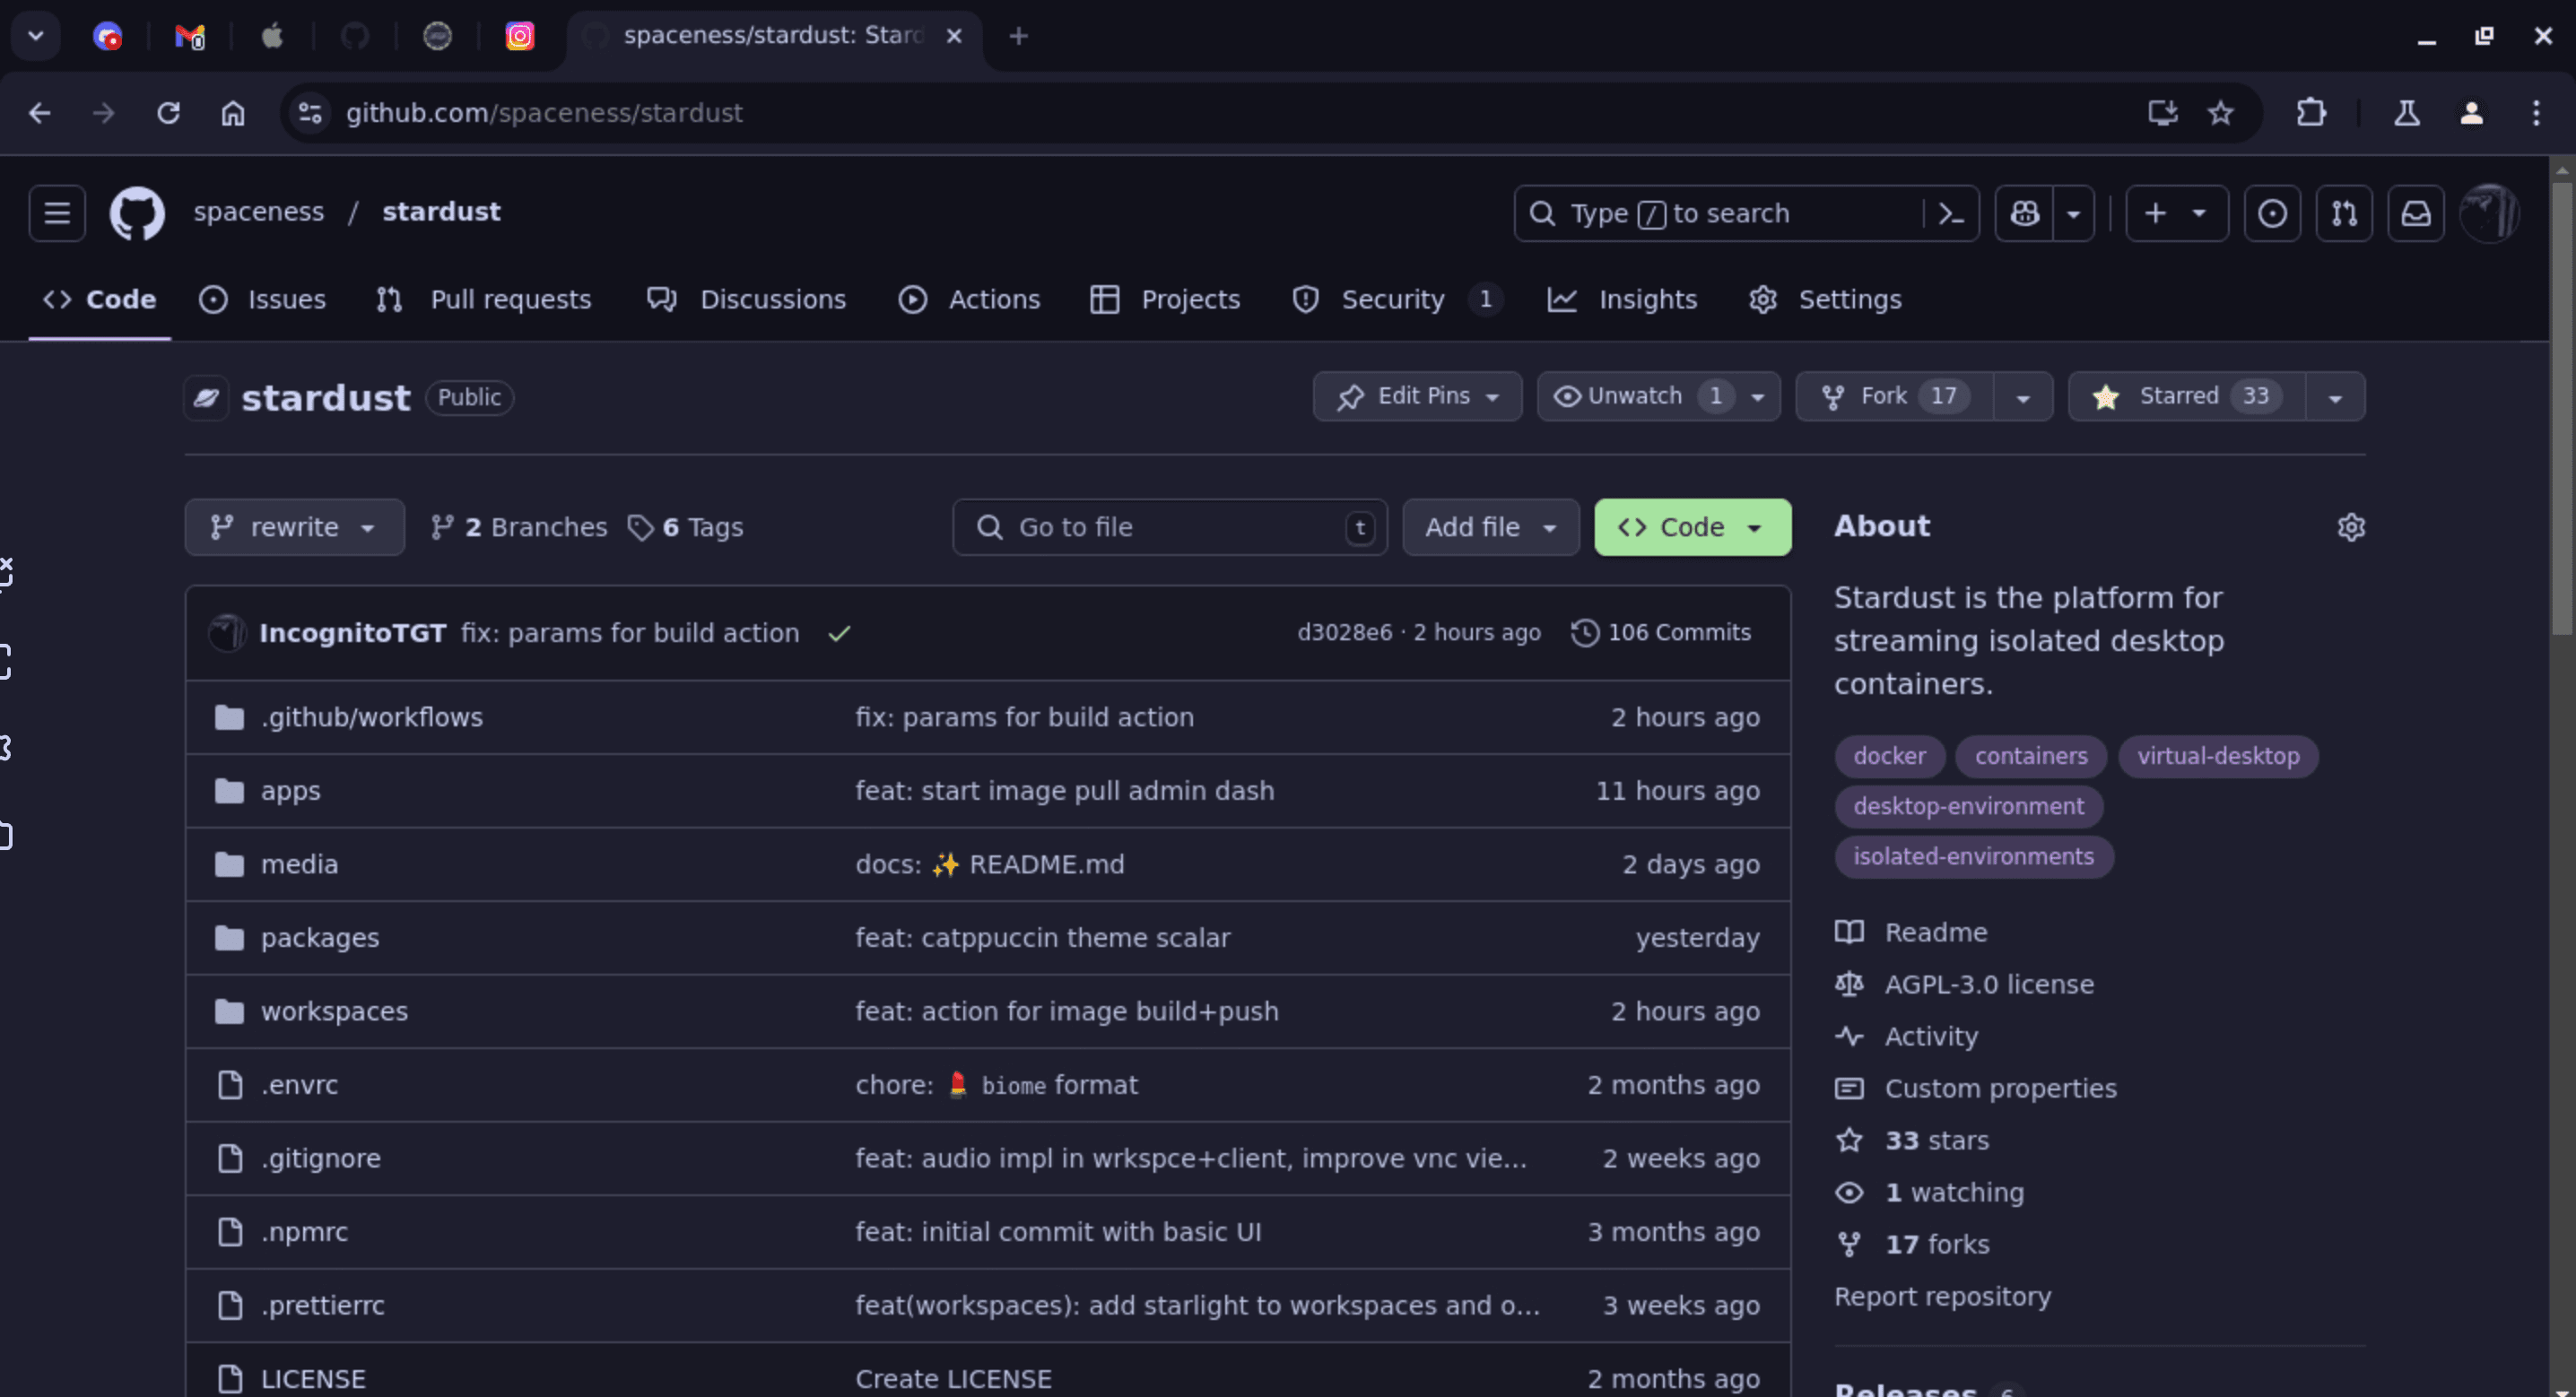Bookmark this page with the star icon
2576x1397 pixels.
tap(2220, 113)
